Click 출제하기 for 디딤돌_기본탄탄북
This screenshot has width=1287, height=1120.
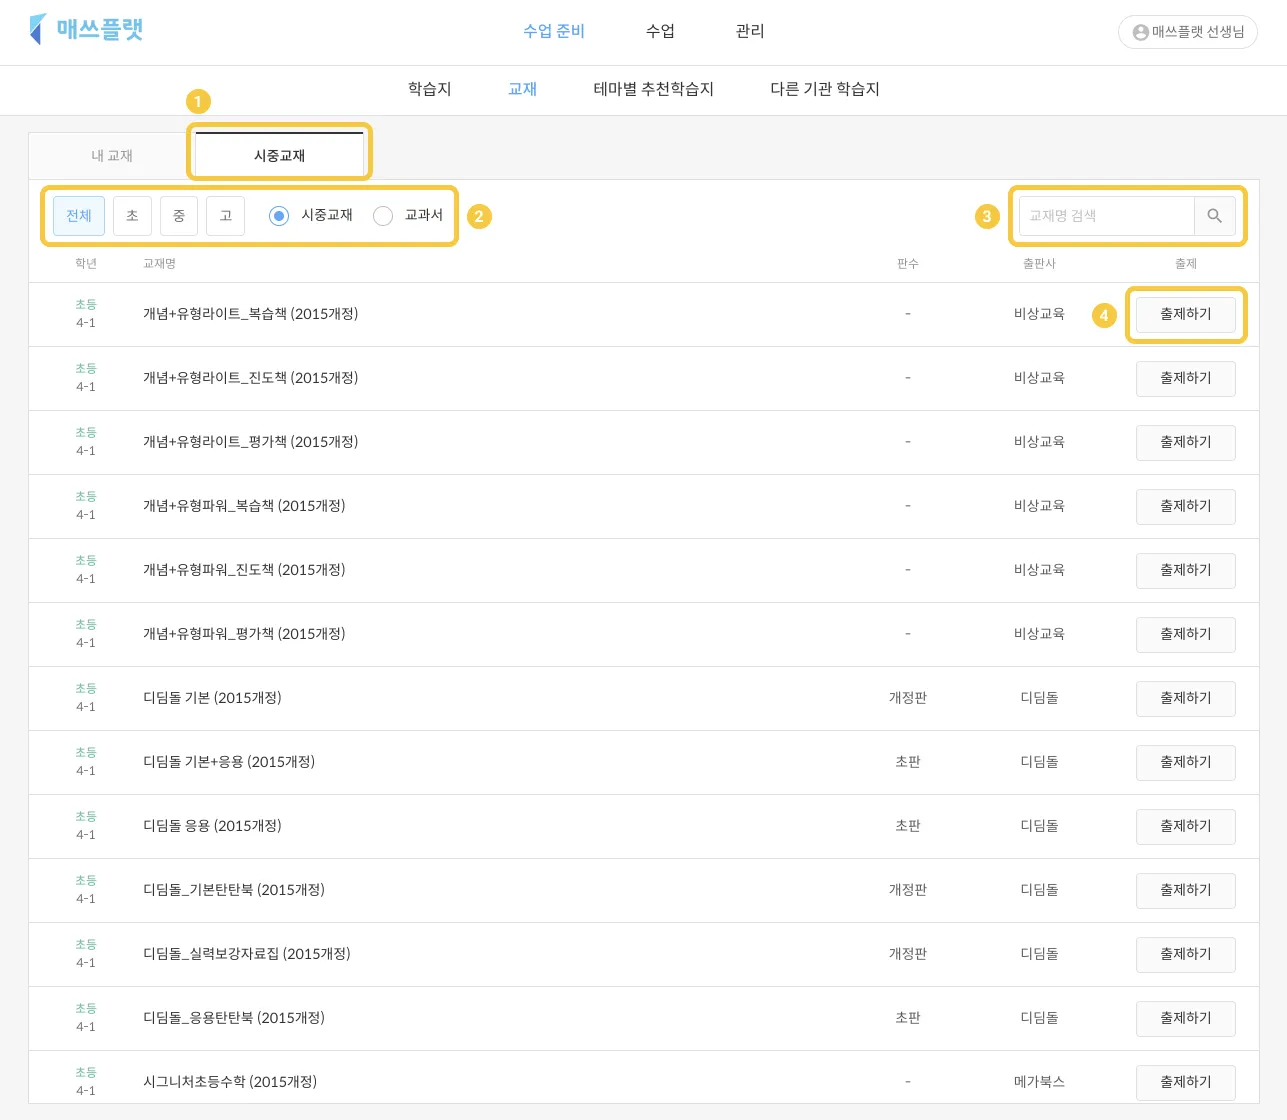(x=1186, y=890)
